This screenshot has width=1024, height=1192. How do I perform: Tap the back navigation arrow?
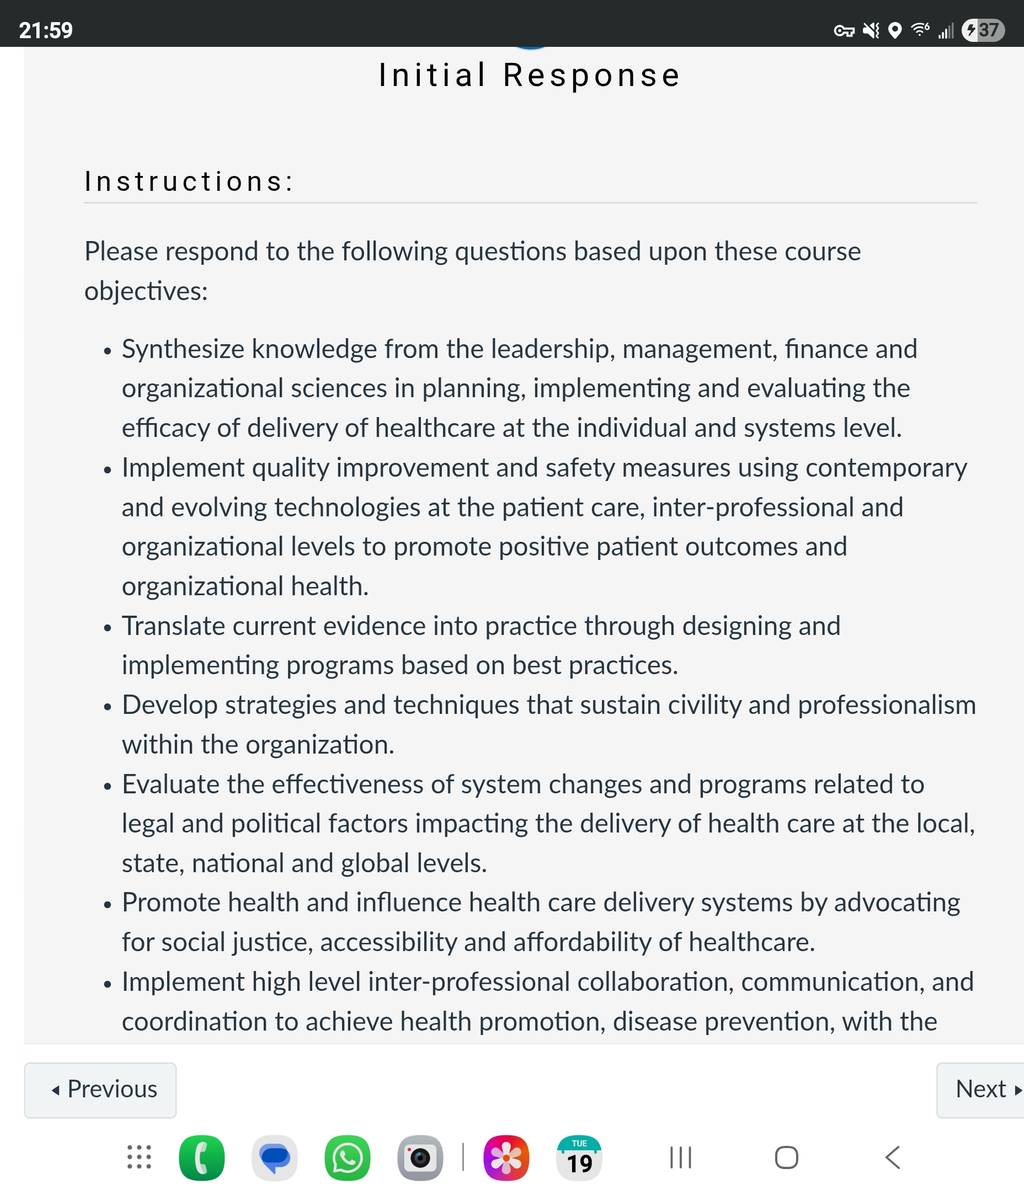click(893, 1158)
